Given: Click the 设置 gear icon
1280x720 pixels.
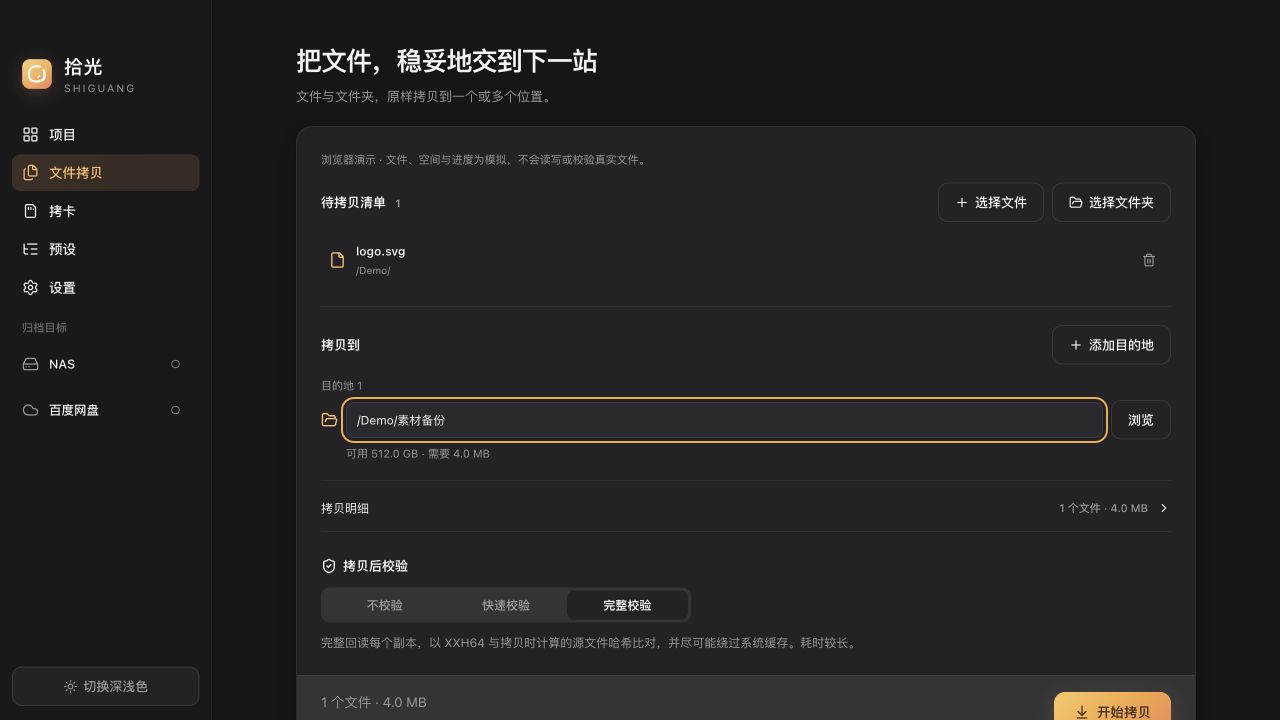Looking at the screenshot, I should (30, 288).
